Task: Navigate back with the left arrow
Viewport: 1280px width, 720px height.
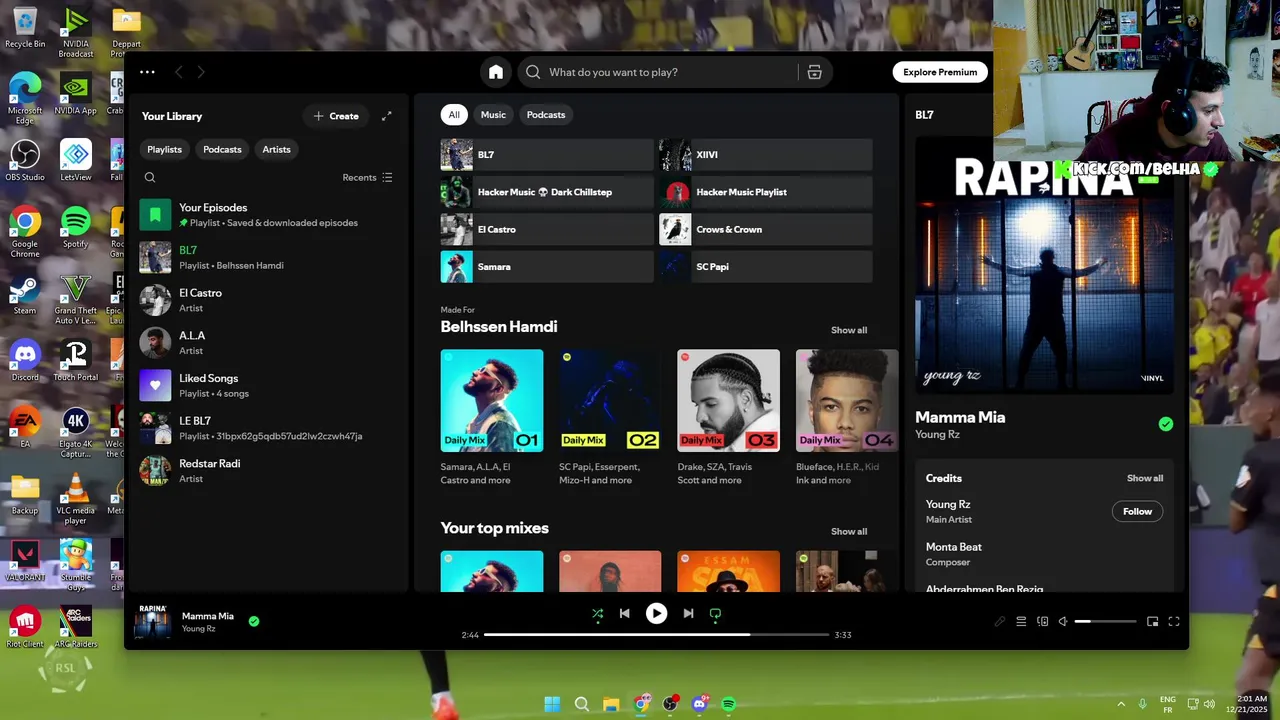Action: [x=179, y=72]
